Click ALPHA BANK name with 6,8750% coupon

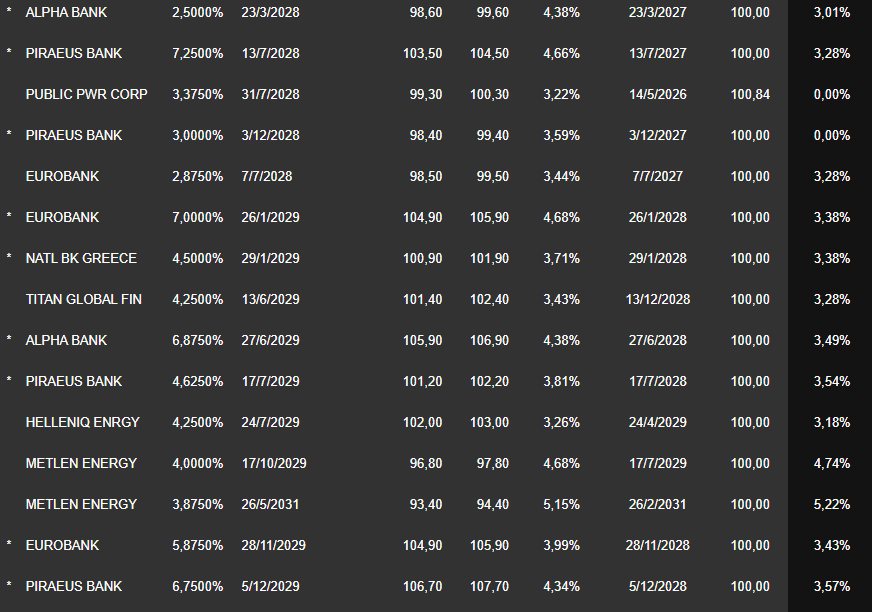tap(66, 340)
